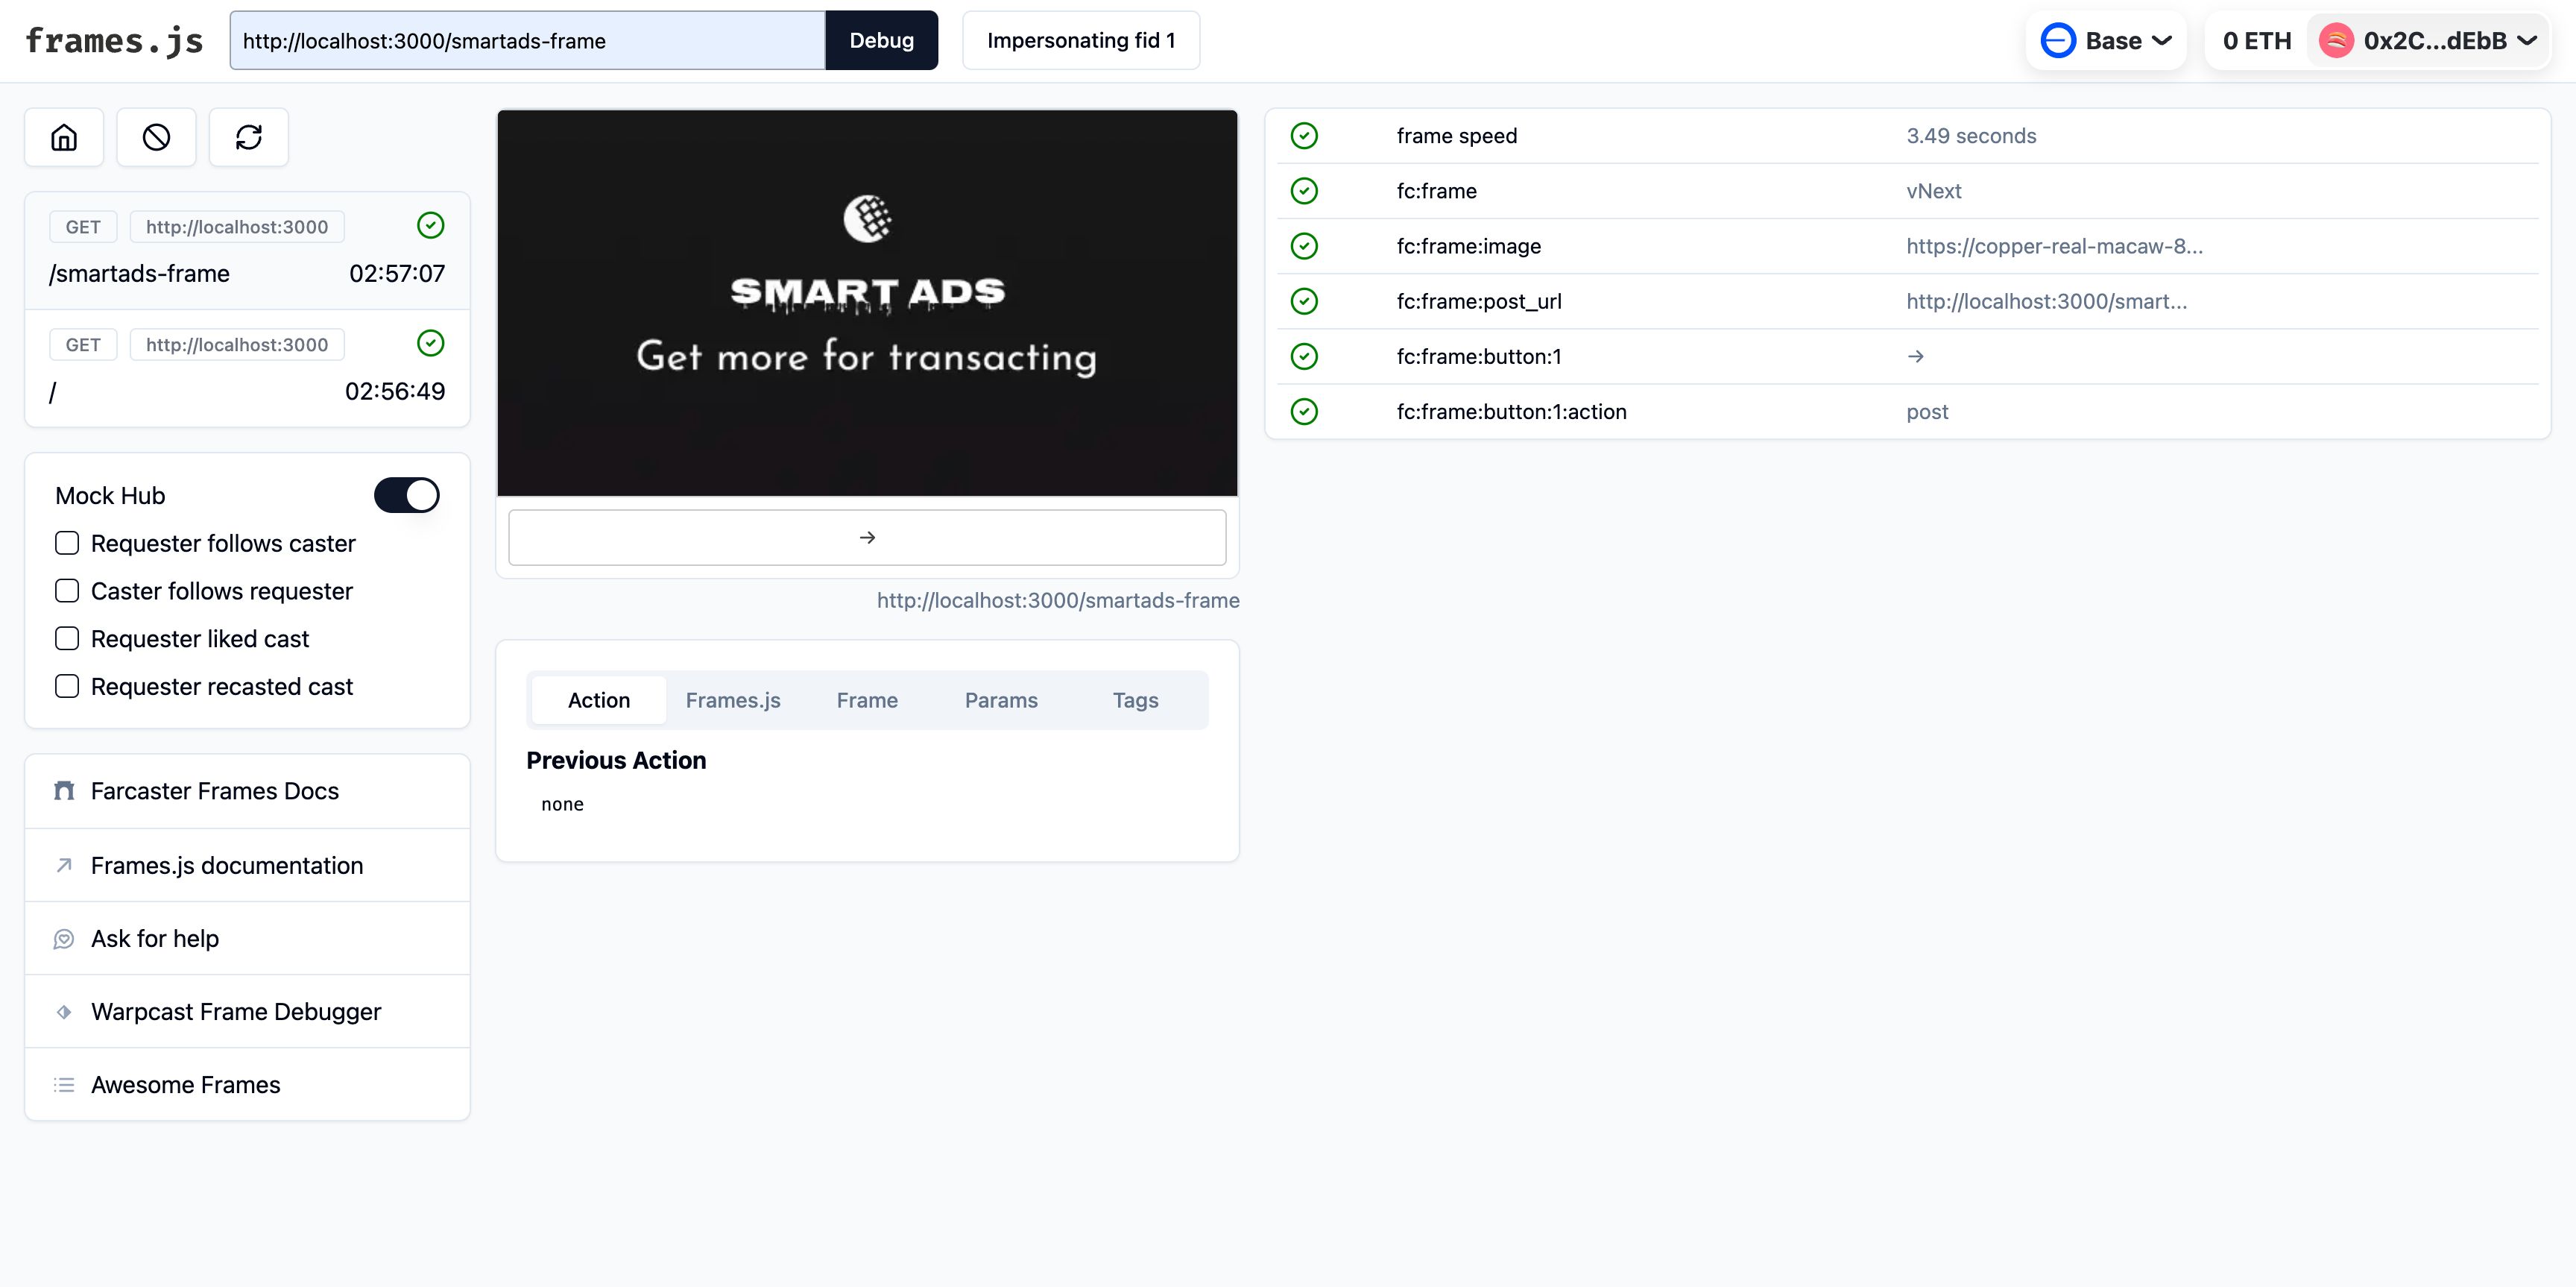
Task: Open the 0x2C...dEbB account dropdown
Action: (x=2428, y=41)
